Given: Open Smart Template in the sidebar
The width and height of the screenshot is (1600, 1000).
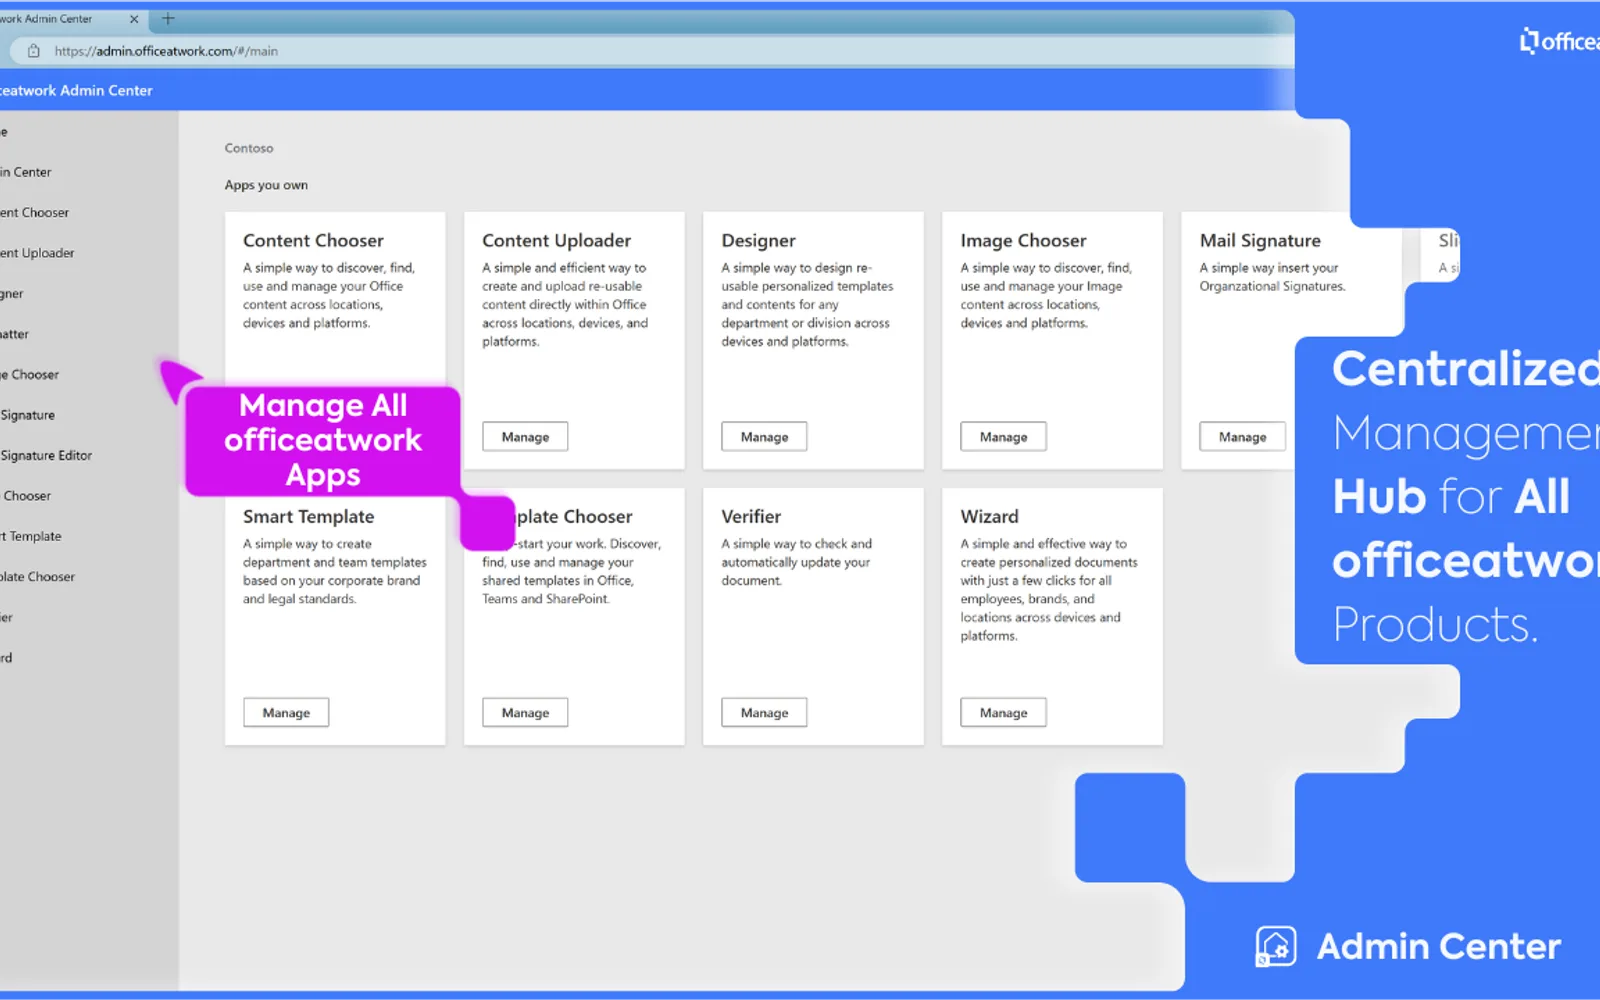Looking at the screenshot, I should tap(31, 536).
